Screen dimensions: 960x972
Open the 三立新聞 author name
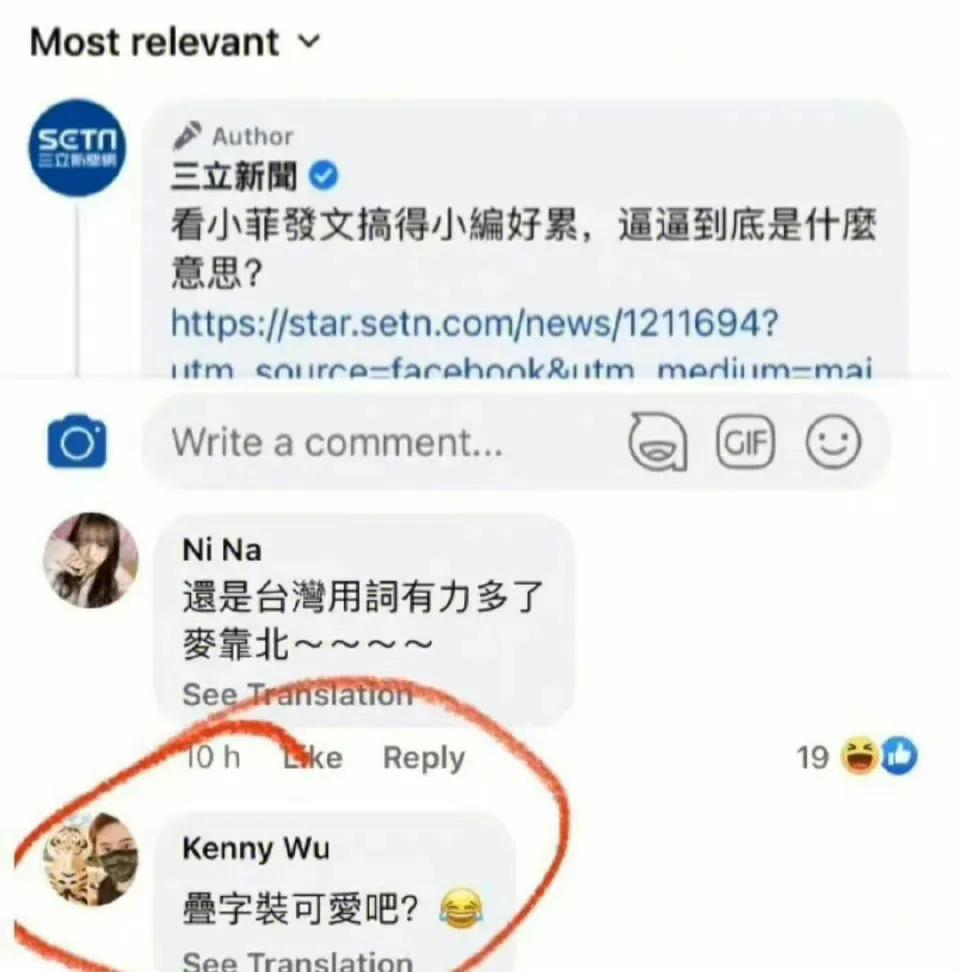tap(234, 176)
